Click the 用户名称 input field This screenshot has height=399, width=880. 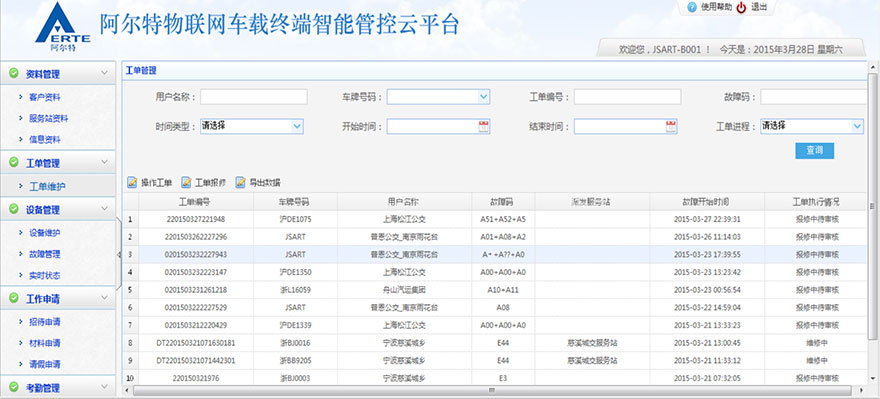(254, 97)
